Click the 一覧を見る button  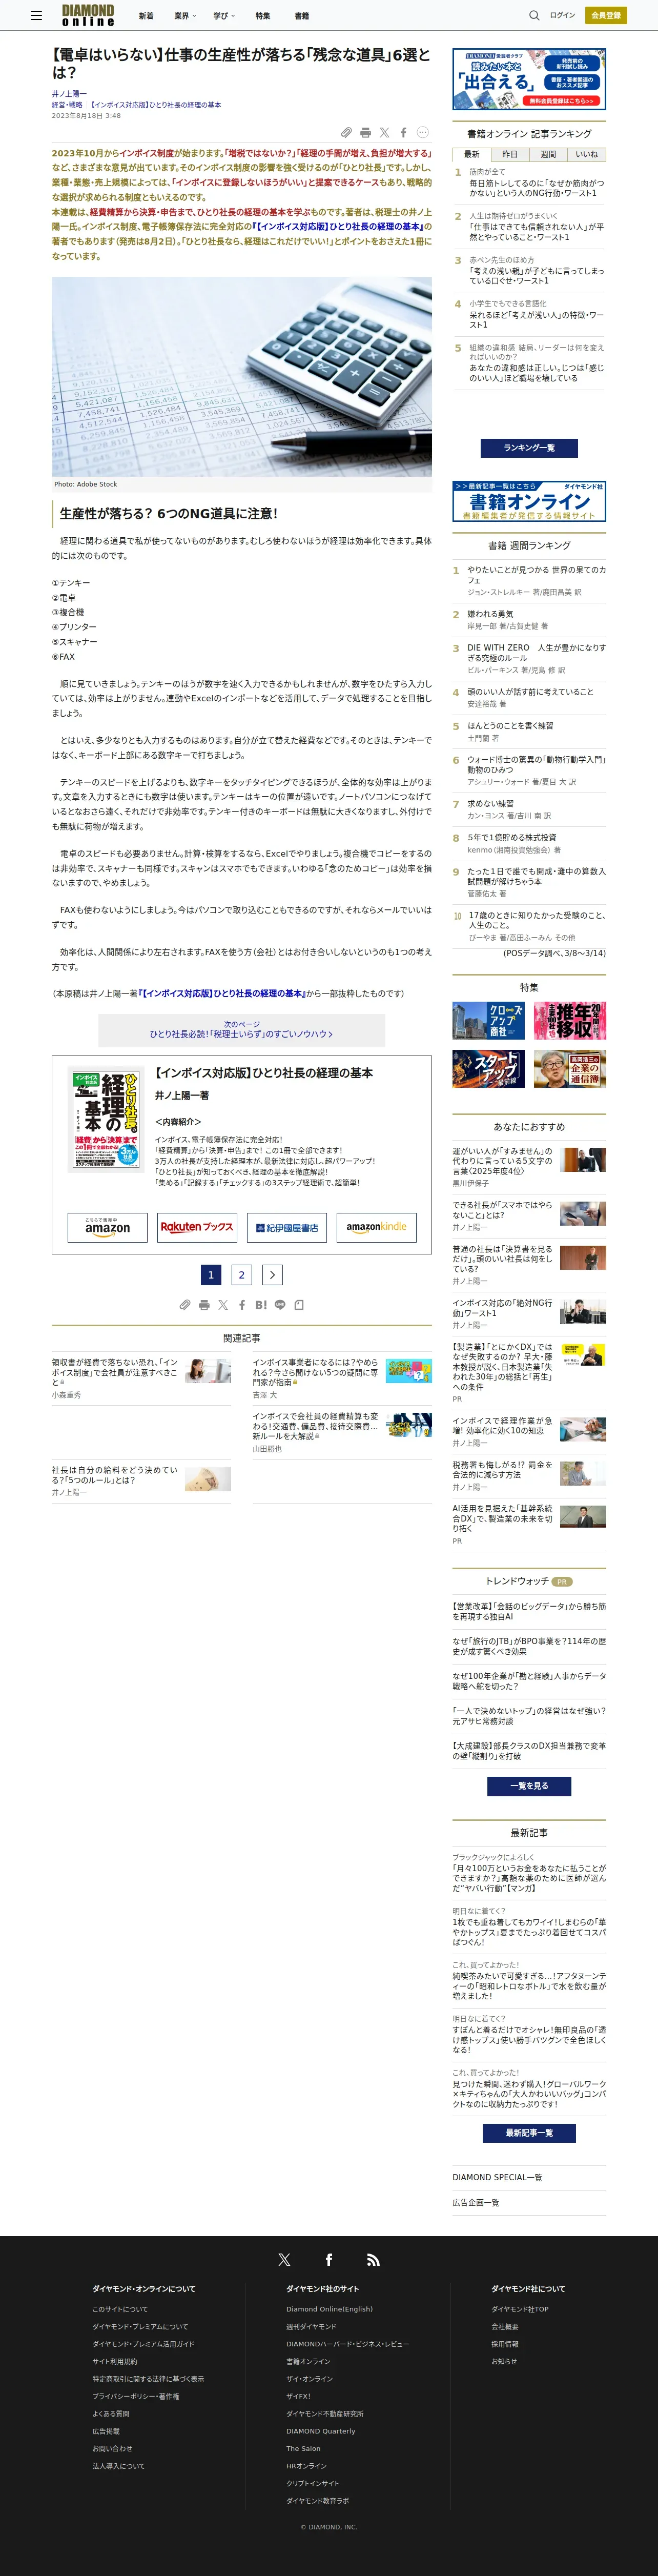tap(529, 1786)
